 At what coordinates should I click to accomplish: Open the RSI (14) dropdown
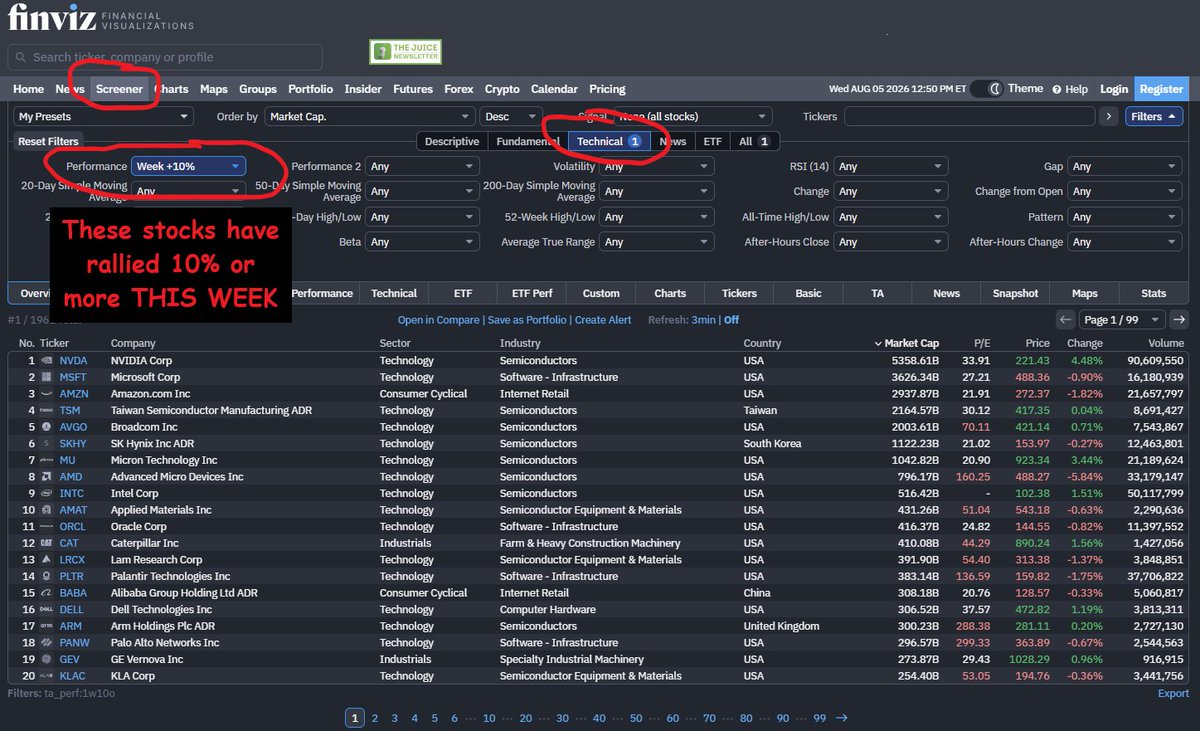[x=891, y=166]
